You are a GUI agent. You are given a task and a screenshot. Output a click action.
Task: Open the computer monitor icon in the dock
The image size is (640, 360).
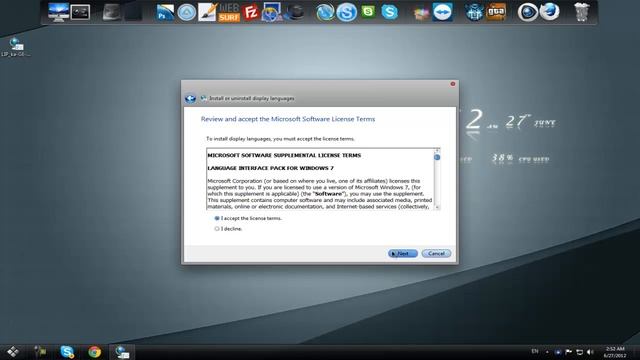click(x=58, y=12)
